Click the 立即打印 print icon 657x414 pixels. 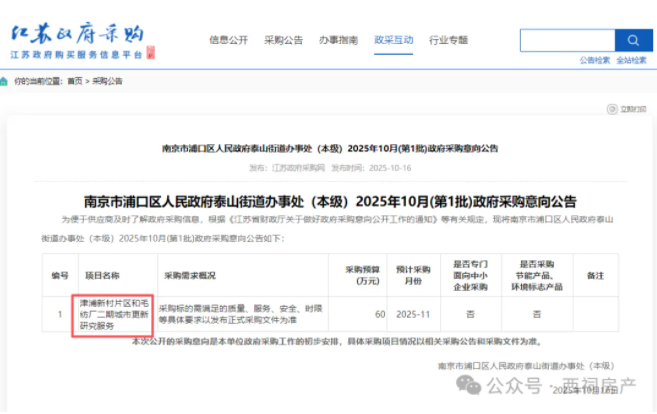[612, 108]
